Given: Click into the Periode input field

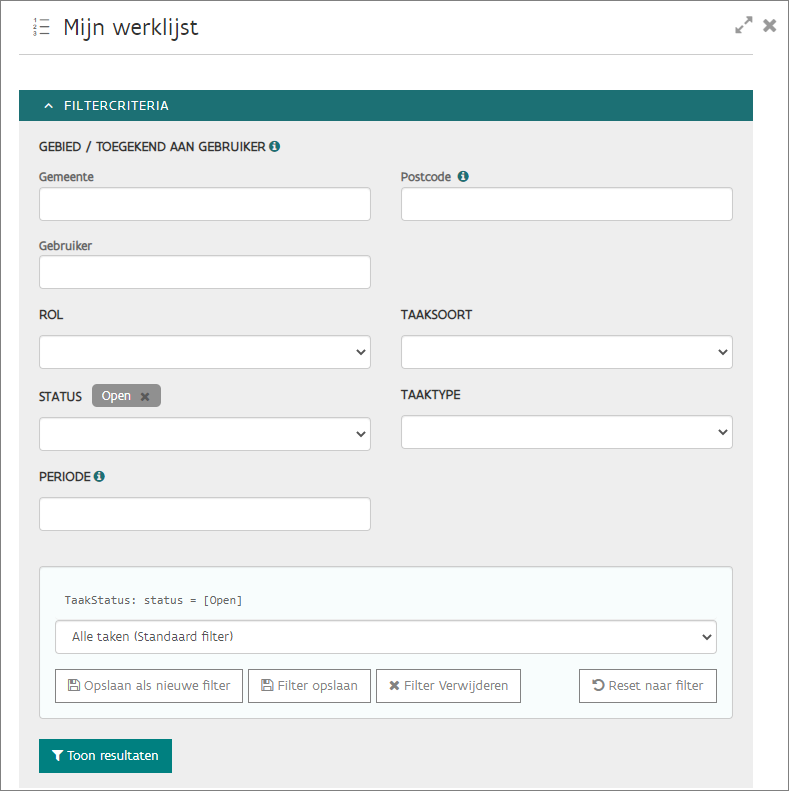Looking at the screenshot, I should (205, 514).
